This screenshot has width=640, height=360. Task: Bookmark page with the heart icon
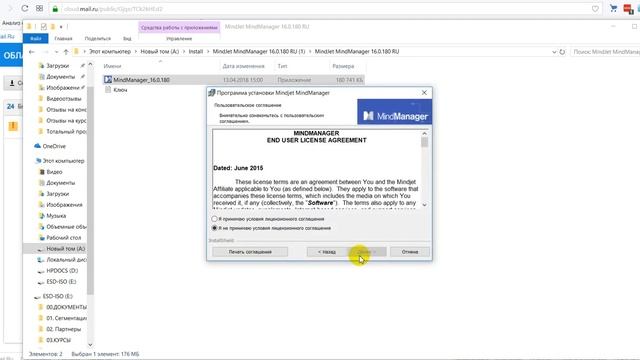click(595, 9)
